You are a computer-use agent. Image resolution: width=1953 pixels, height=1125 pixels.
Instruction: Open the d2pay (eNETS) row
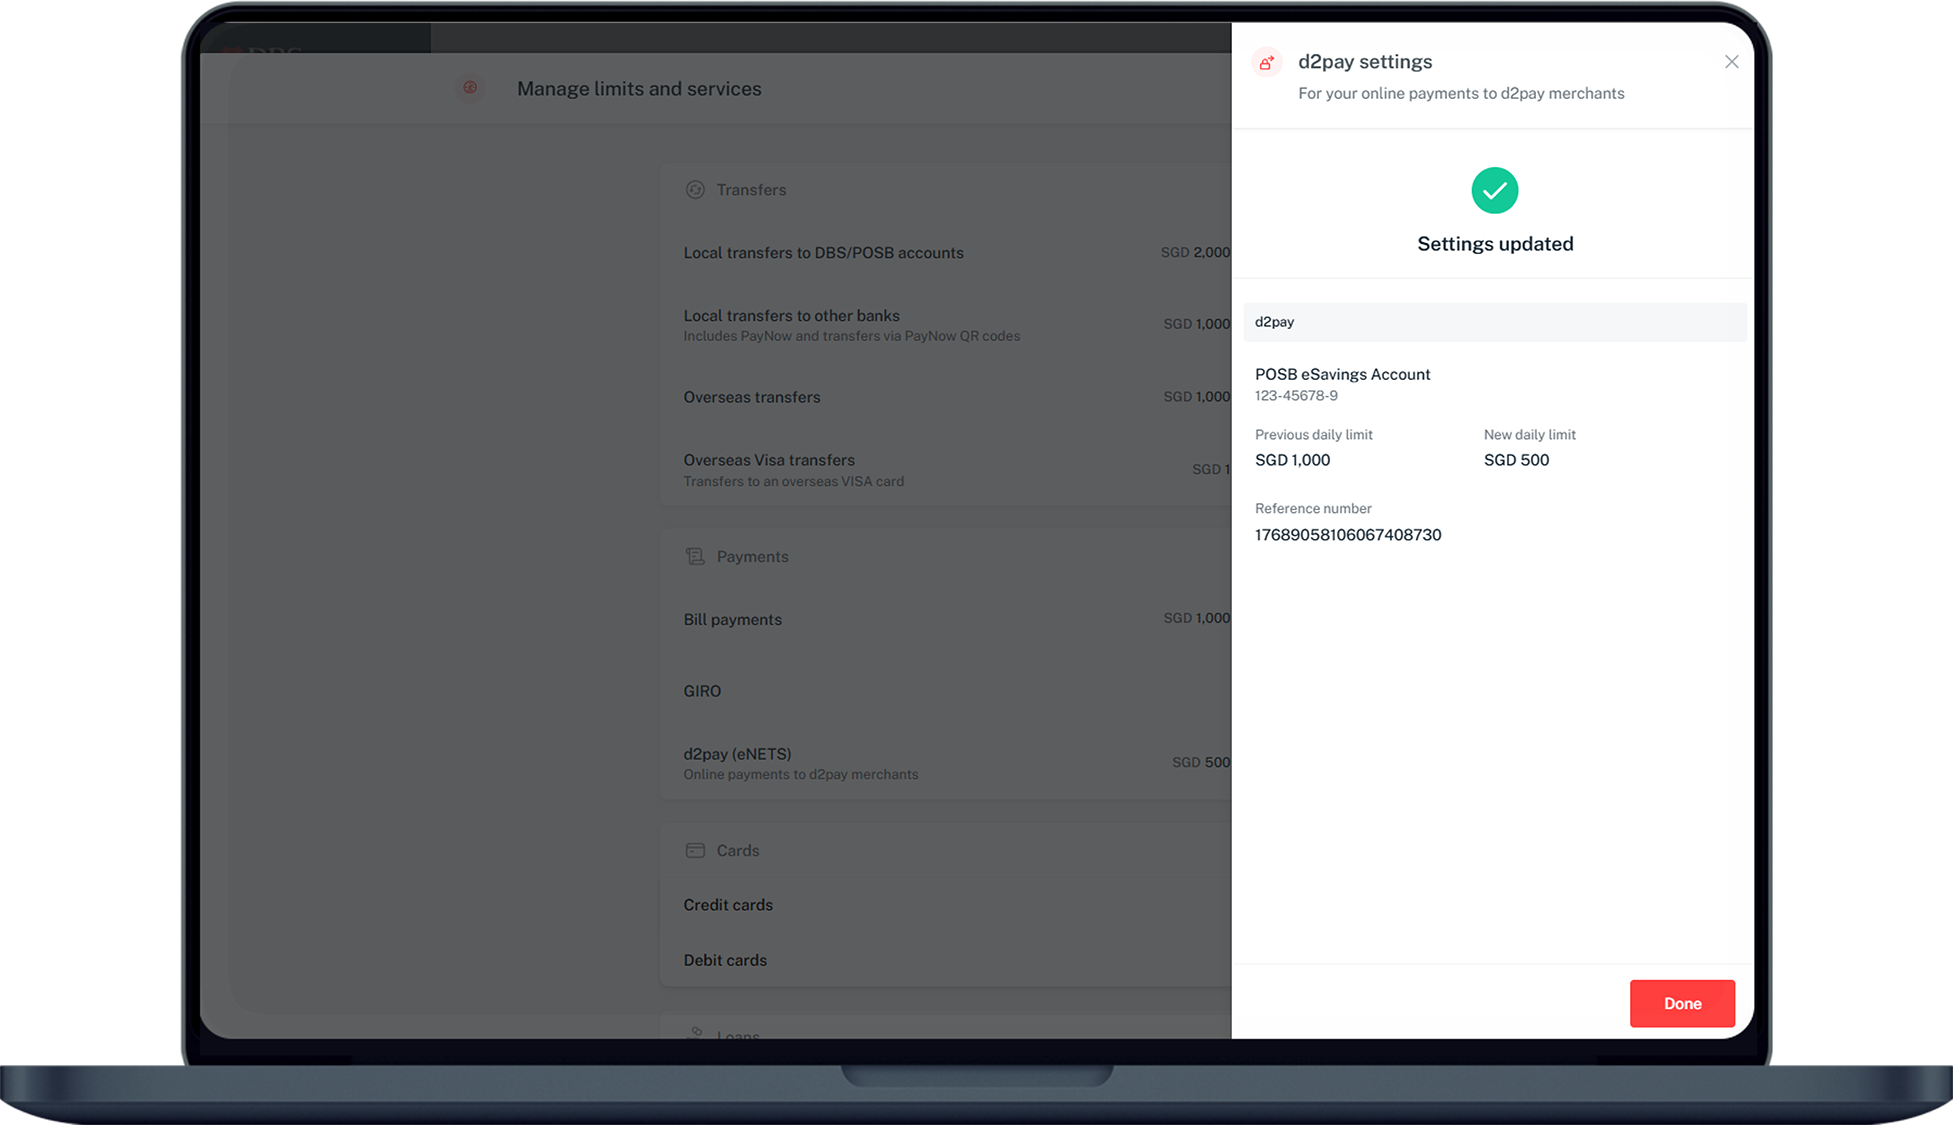click(x=737, y=755)
